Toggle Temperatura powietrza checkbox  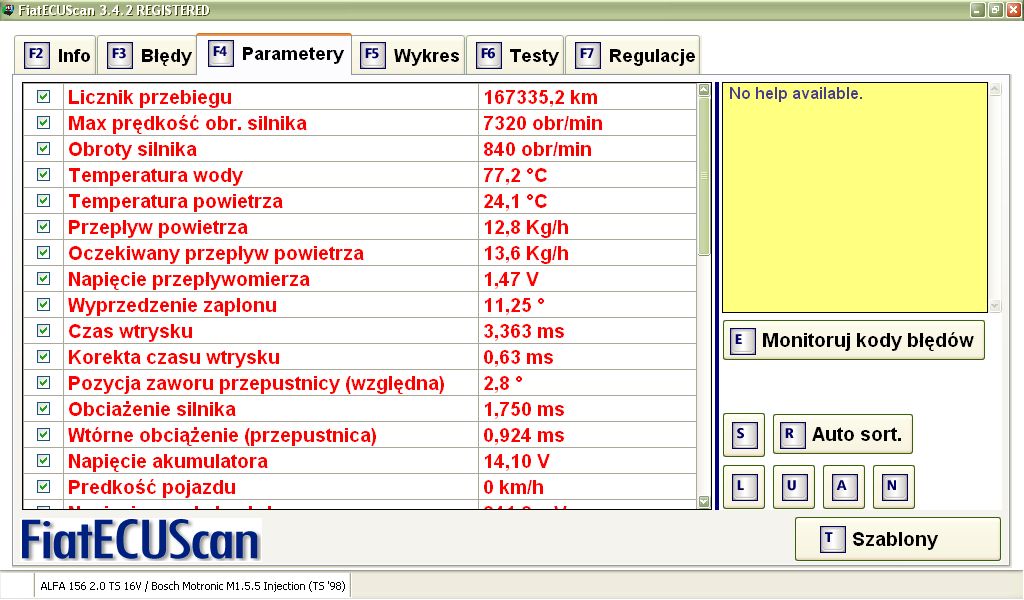[x=43, y=201]
